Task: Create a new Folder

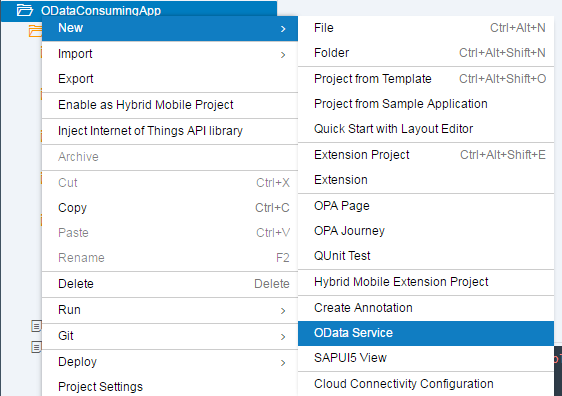Action: point(426,53)
